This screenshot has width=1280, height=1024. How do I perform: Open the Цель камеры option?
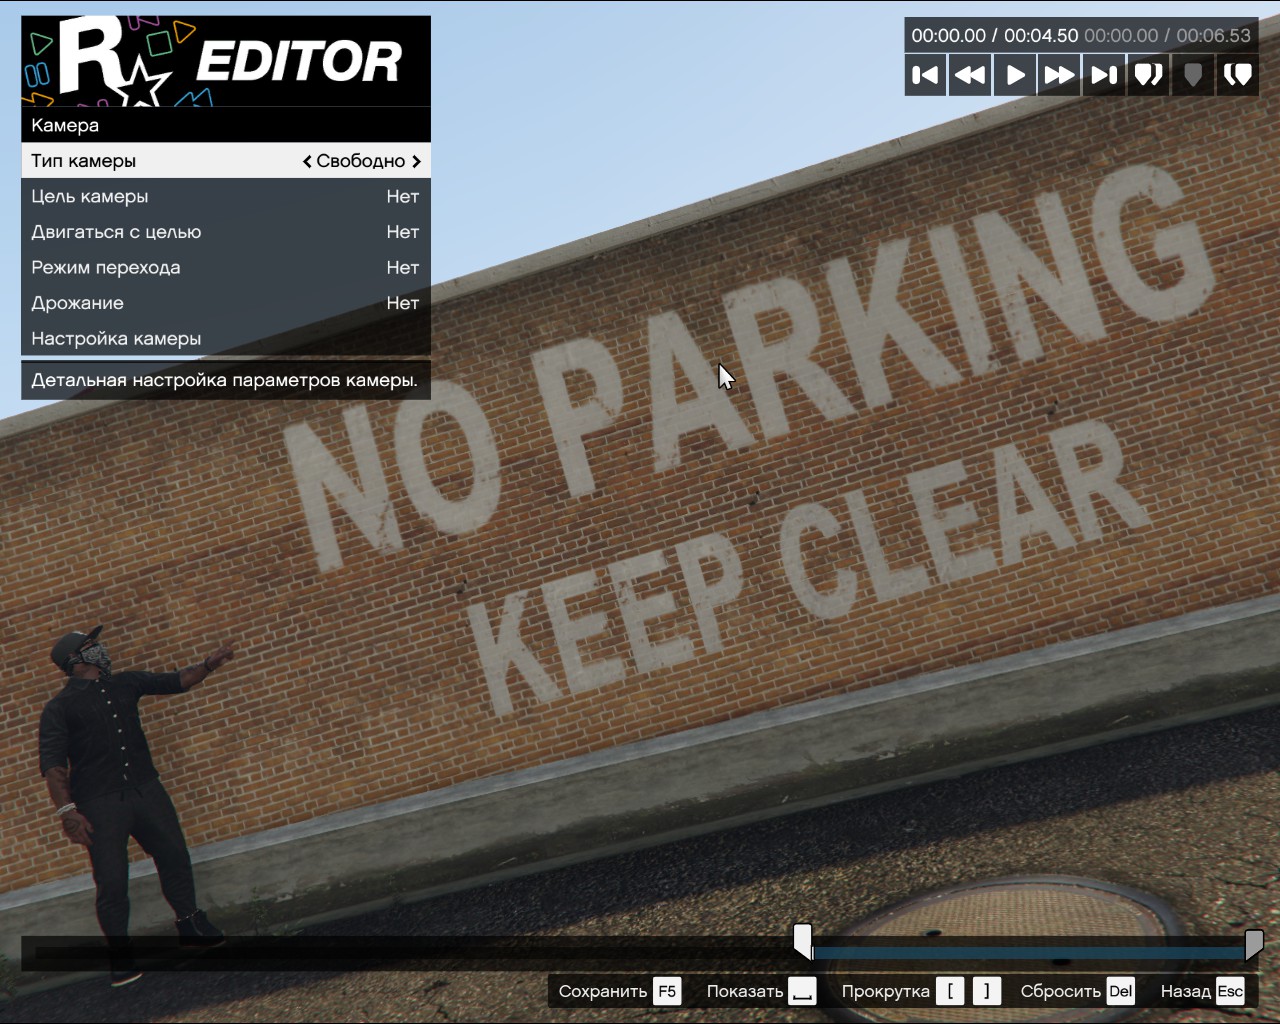point(226,197)
